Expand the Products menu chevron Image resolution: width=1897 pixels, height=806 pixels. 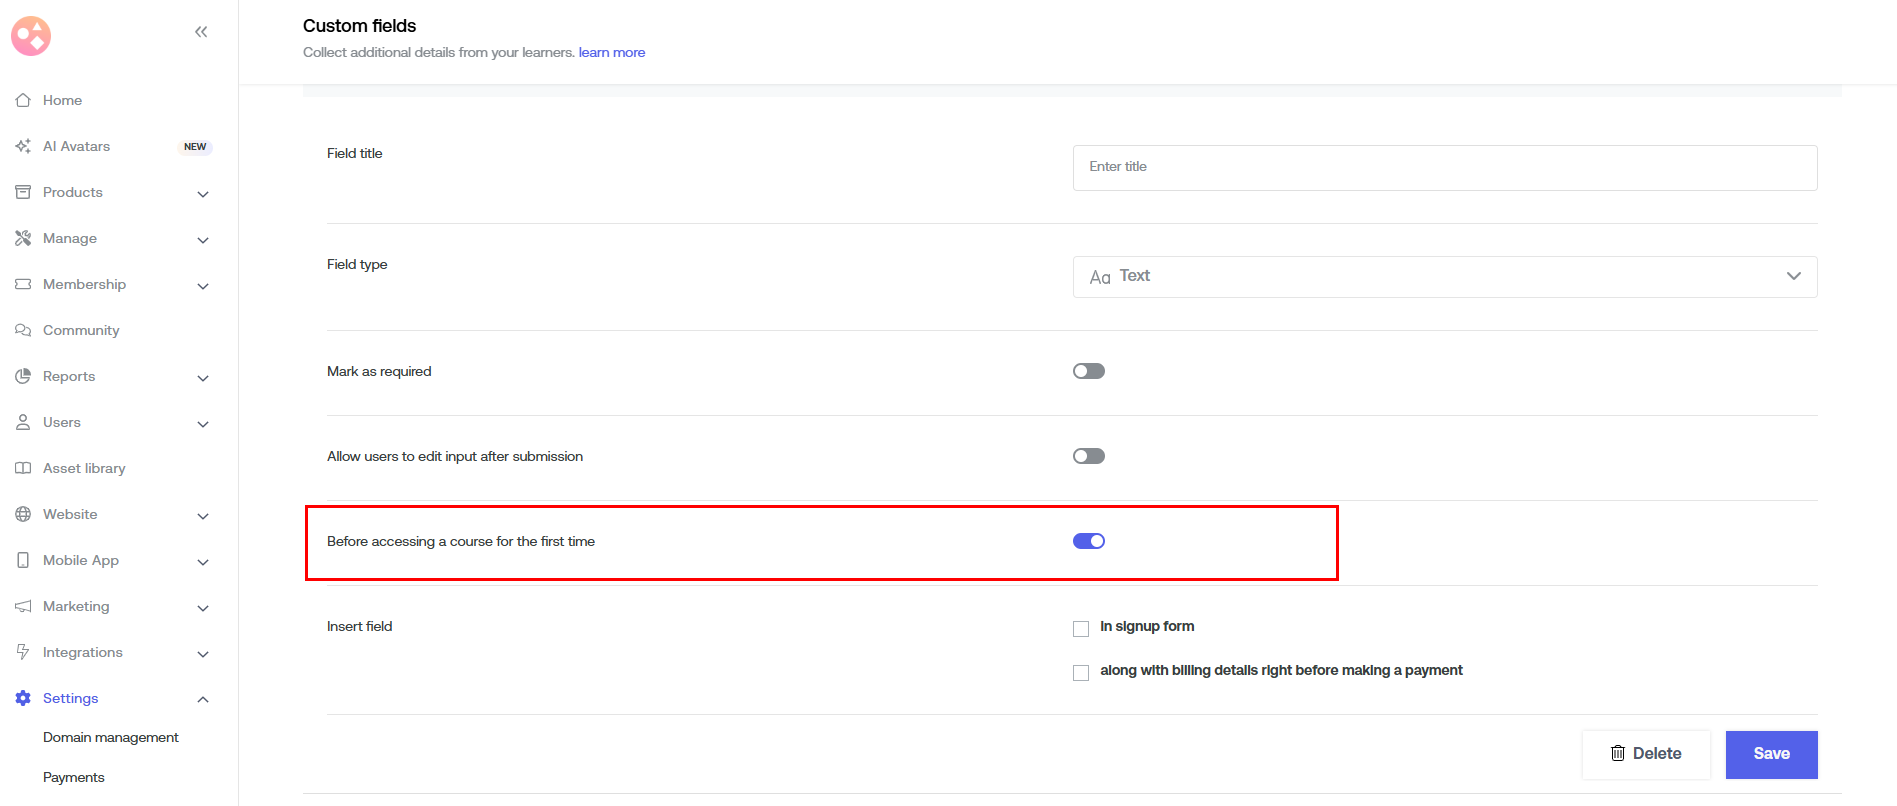pos(203,194)
